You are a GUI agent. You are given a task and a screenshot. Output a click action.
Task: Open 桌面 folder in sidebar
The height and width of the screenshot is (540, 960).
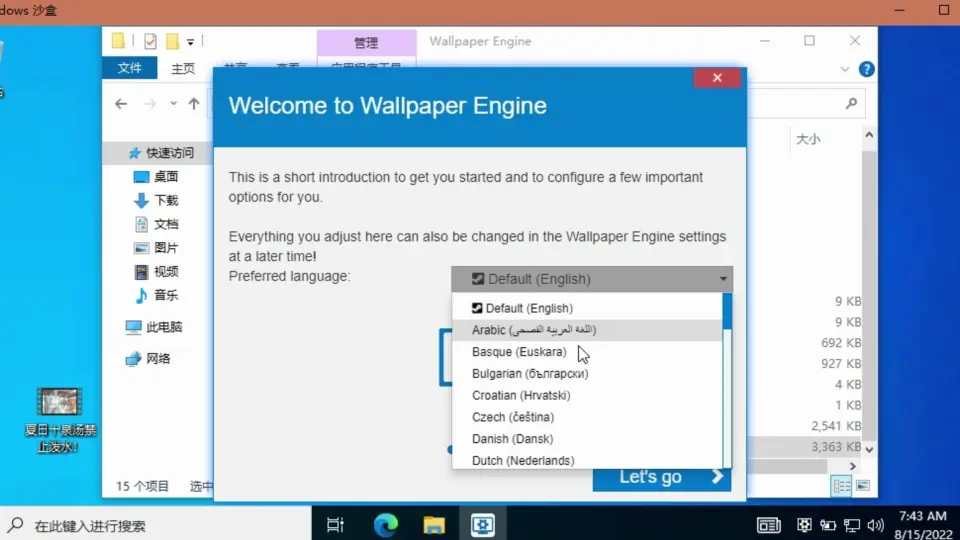156,176
